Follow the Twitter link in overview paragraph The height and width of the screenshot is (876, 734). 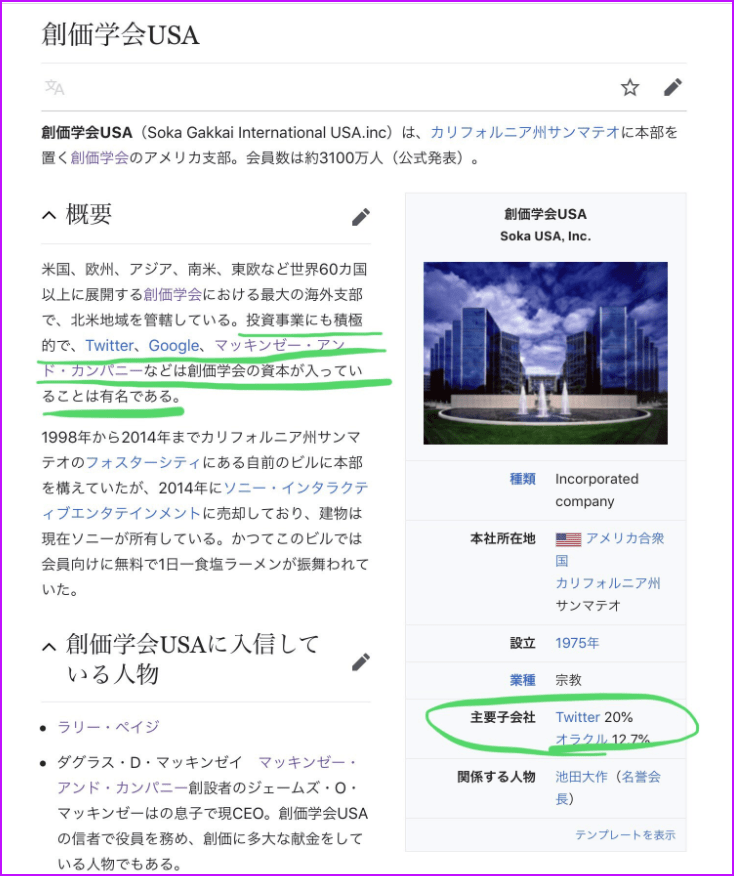click(x=109, y=345)
